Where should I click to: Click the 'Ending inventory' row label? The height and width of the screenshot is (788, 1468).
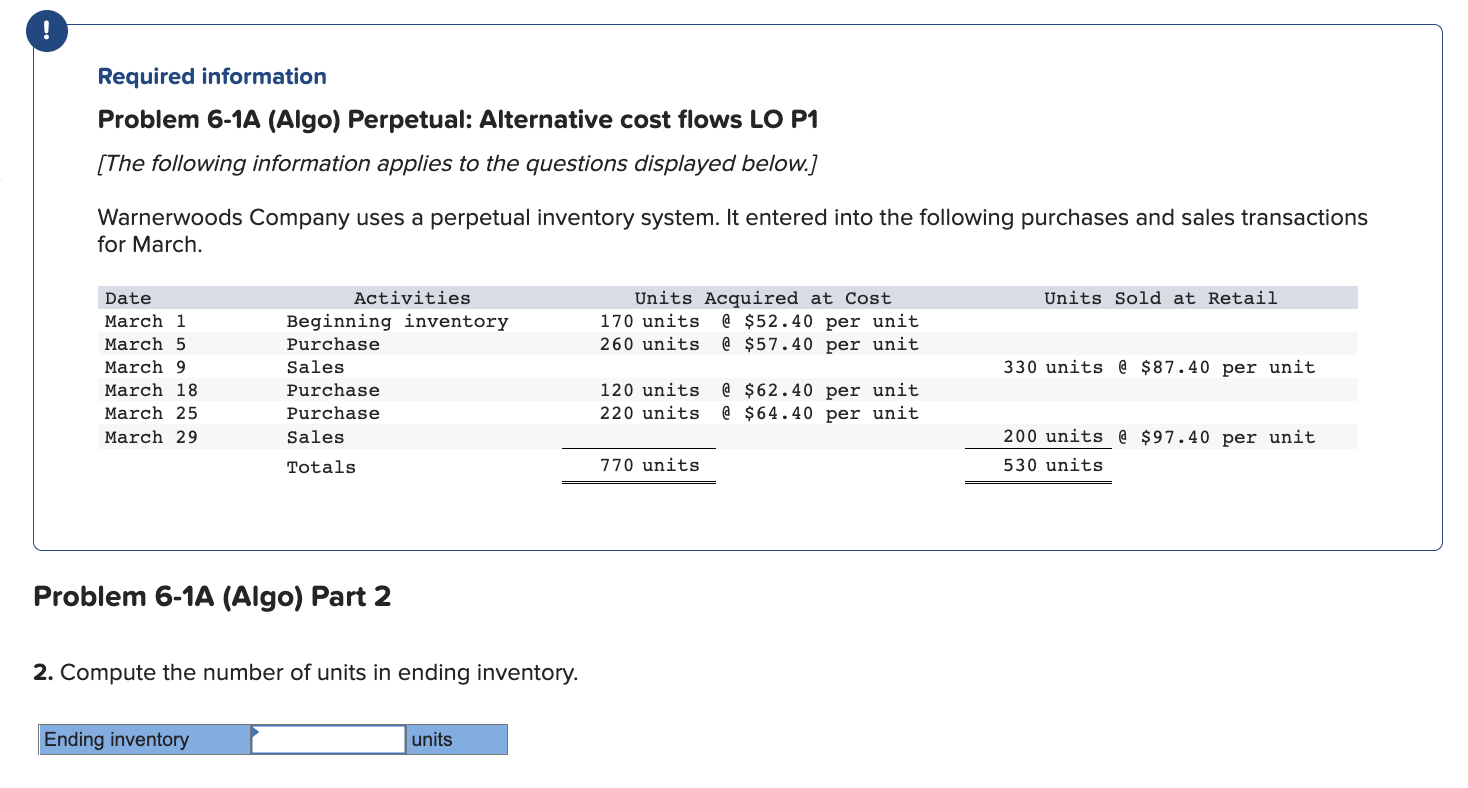click(x=145, y=740)
